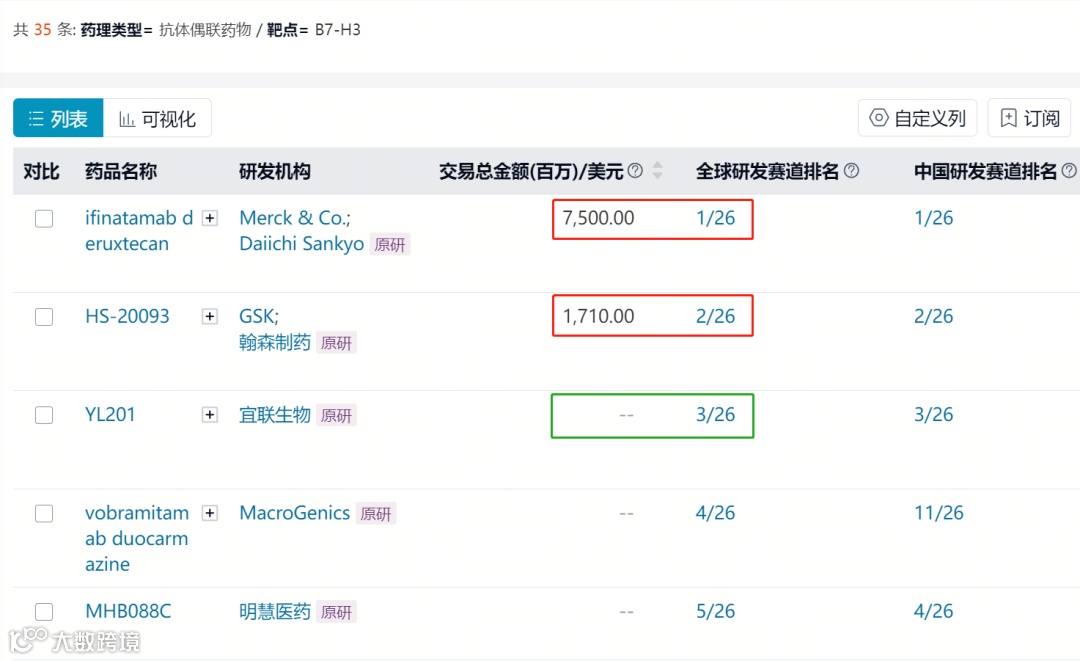
Task: Click China ranking 11/26 for vobramitamab
Action: tap(939, 513)
